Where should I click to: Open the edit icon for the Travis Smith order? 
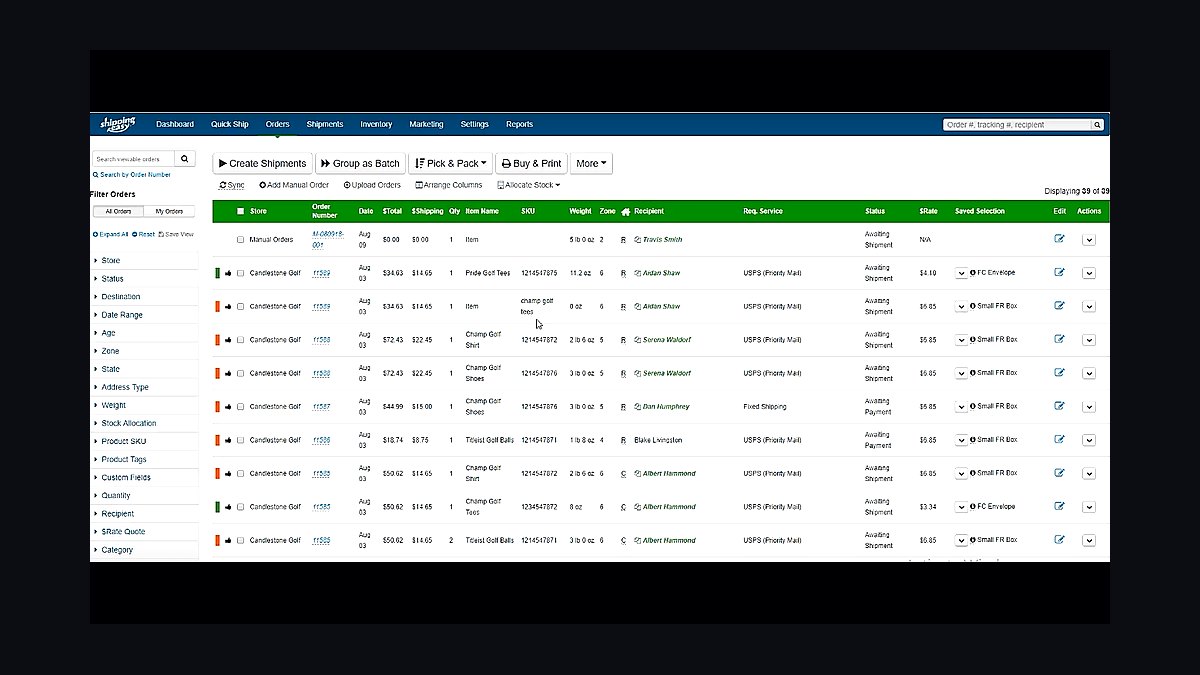(1059, 239)
